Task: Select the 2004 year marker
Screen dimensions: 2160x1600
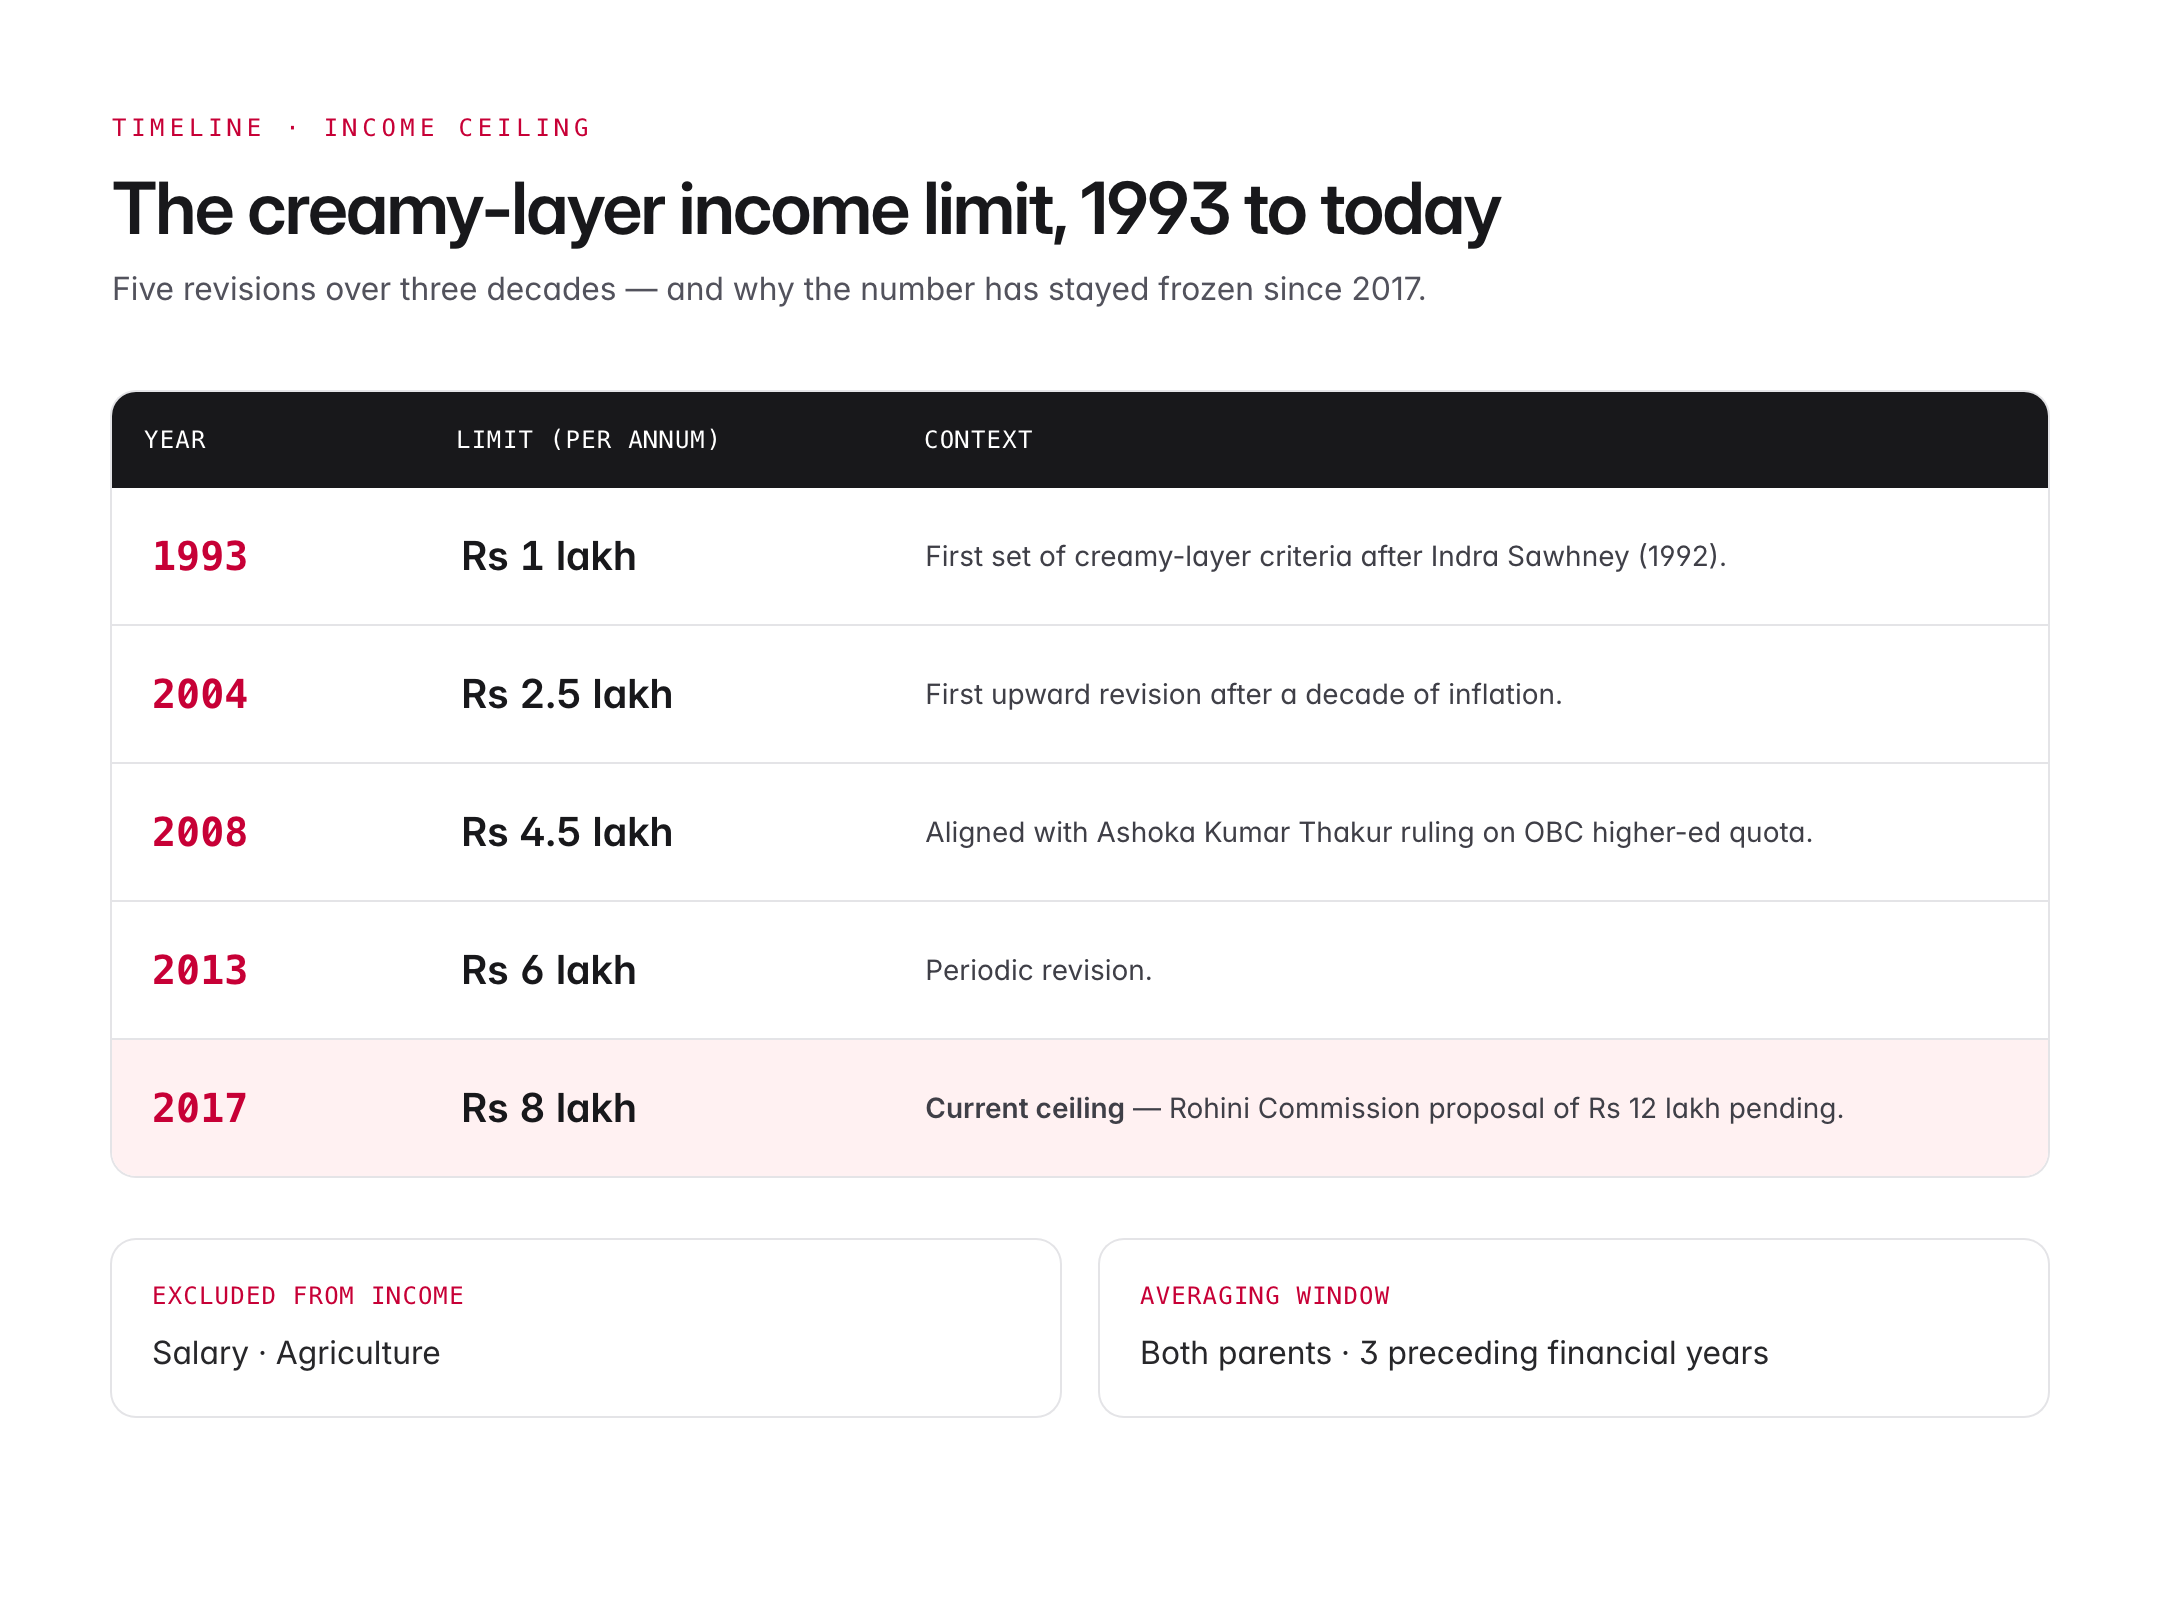Action: [x=200, y=694]
